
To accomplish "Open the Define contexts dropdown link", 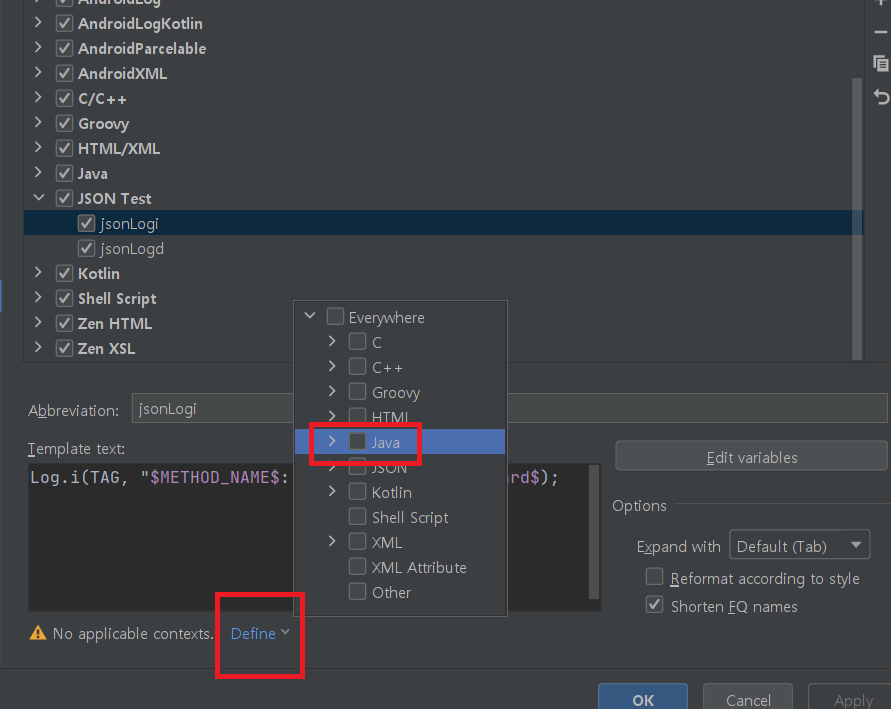I will (x=260, y=633).
